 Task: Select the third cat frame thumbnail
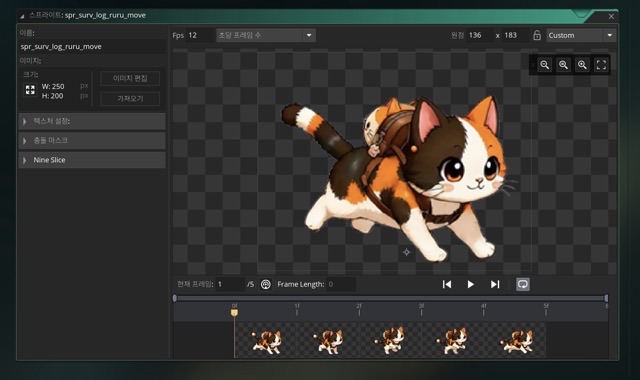click(x=390, y=340)
